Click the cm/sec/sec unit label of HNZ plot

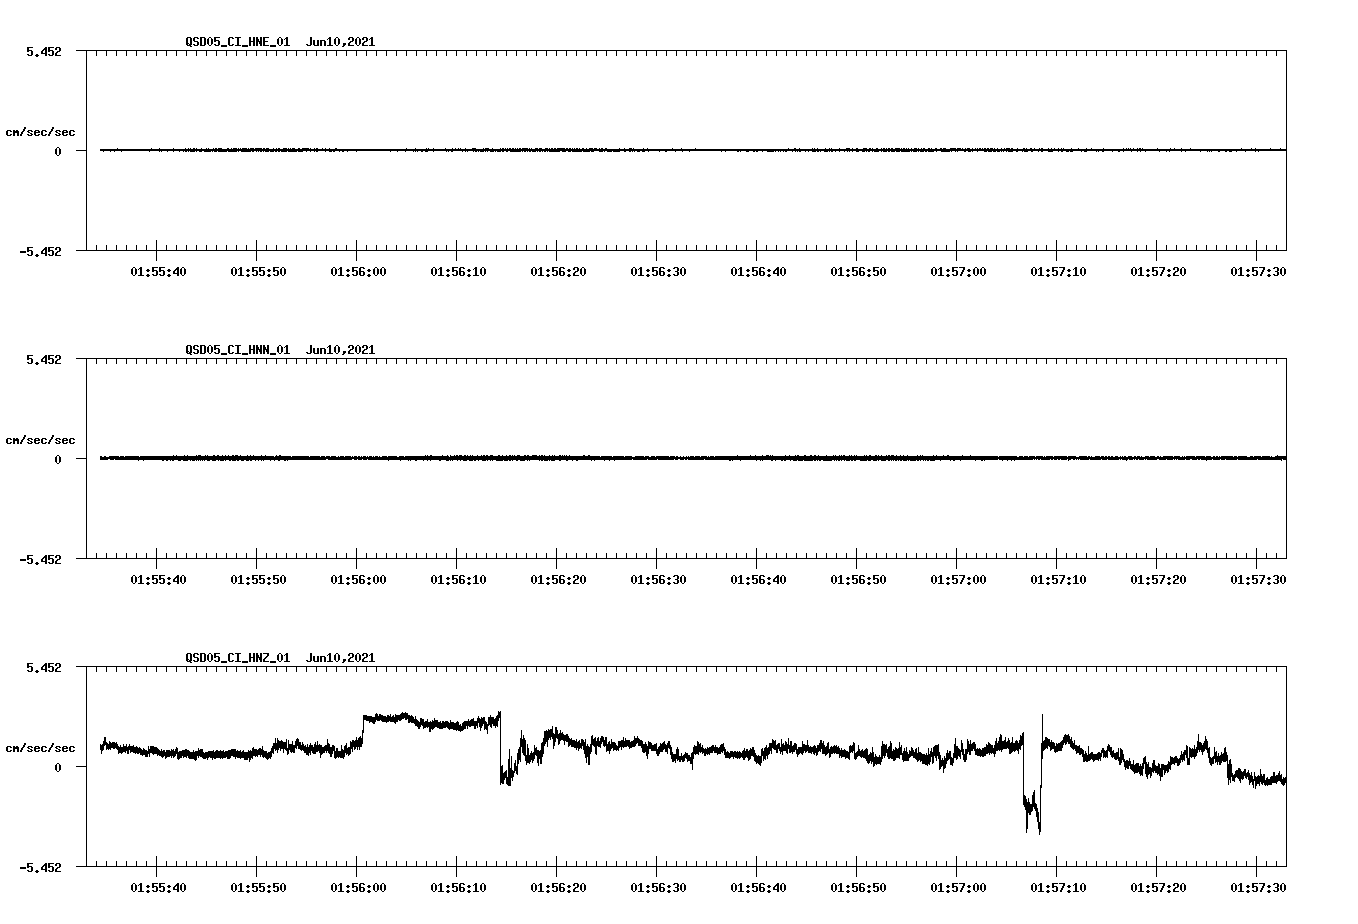coord(40,748)
